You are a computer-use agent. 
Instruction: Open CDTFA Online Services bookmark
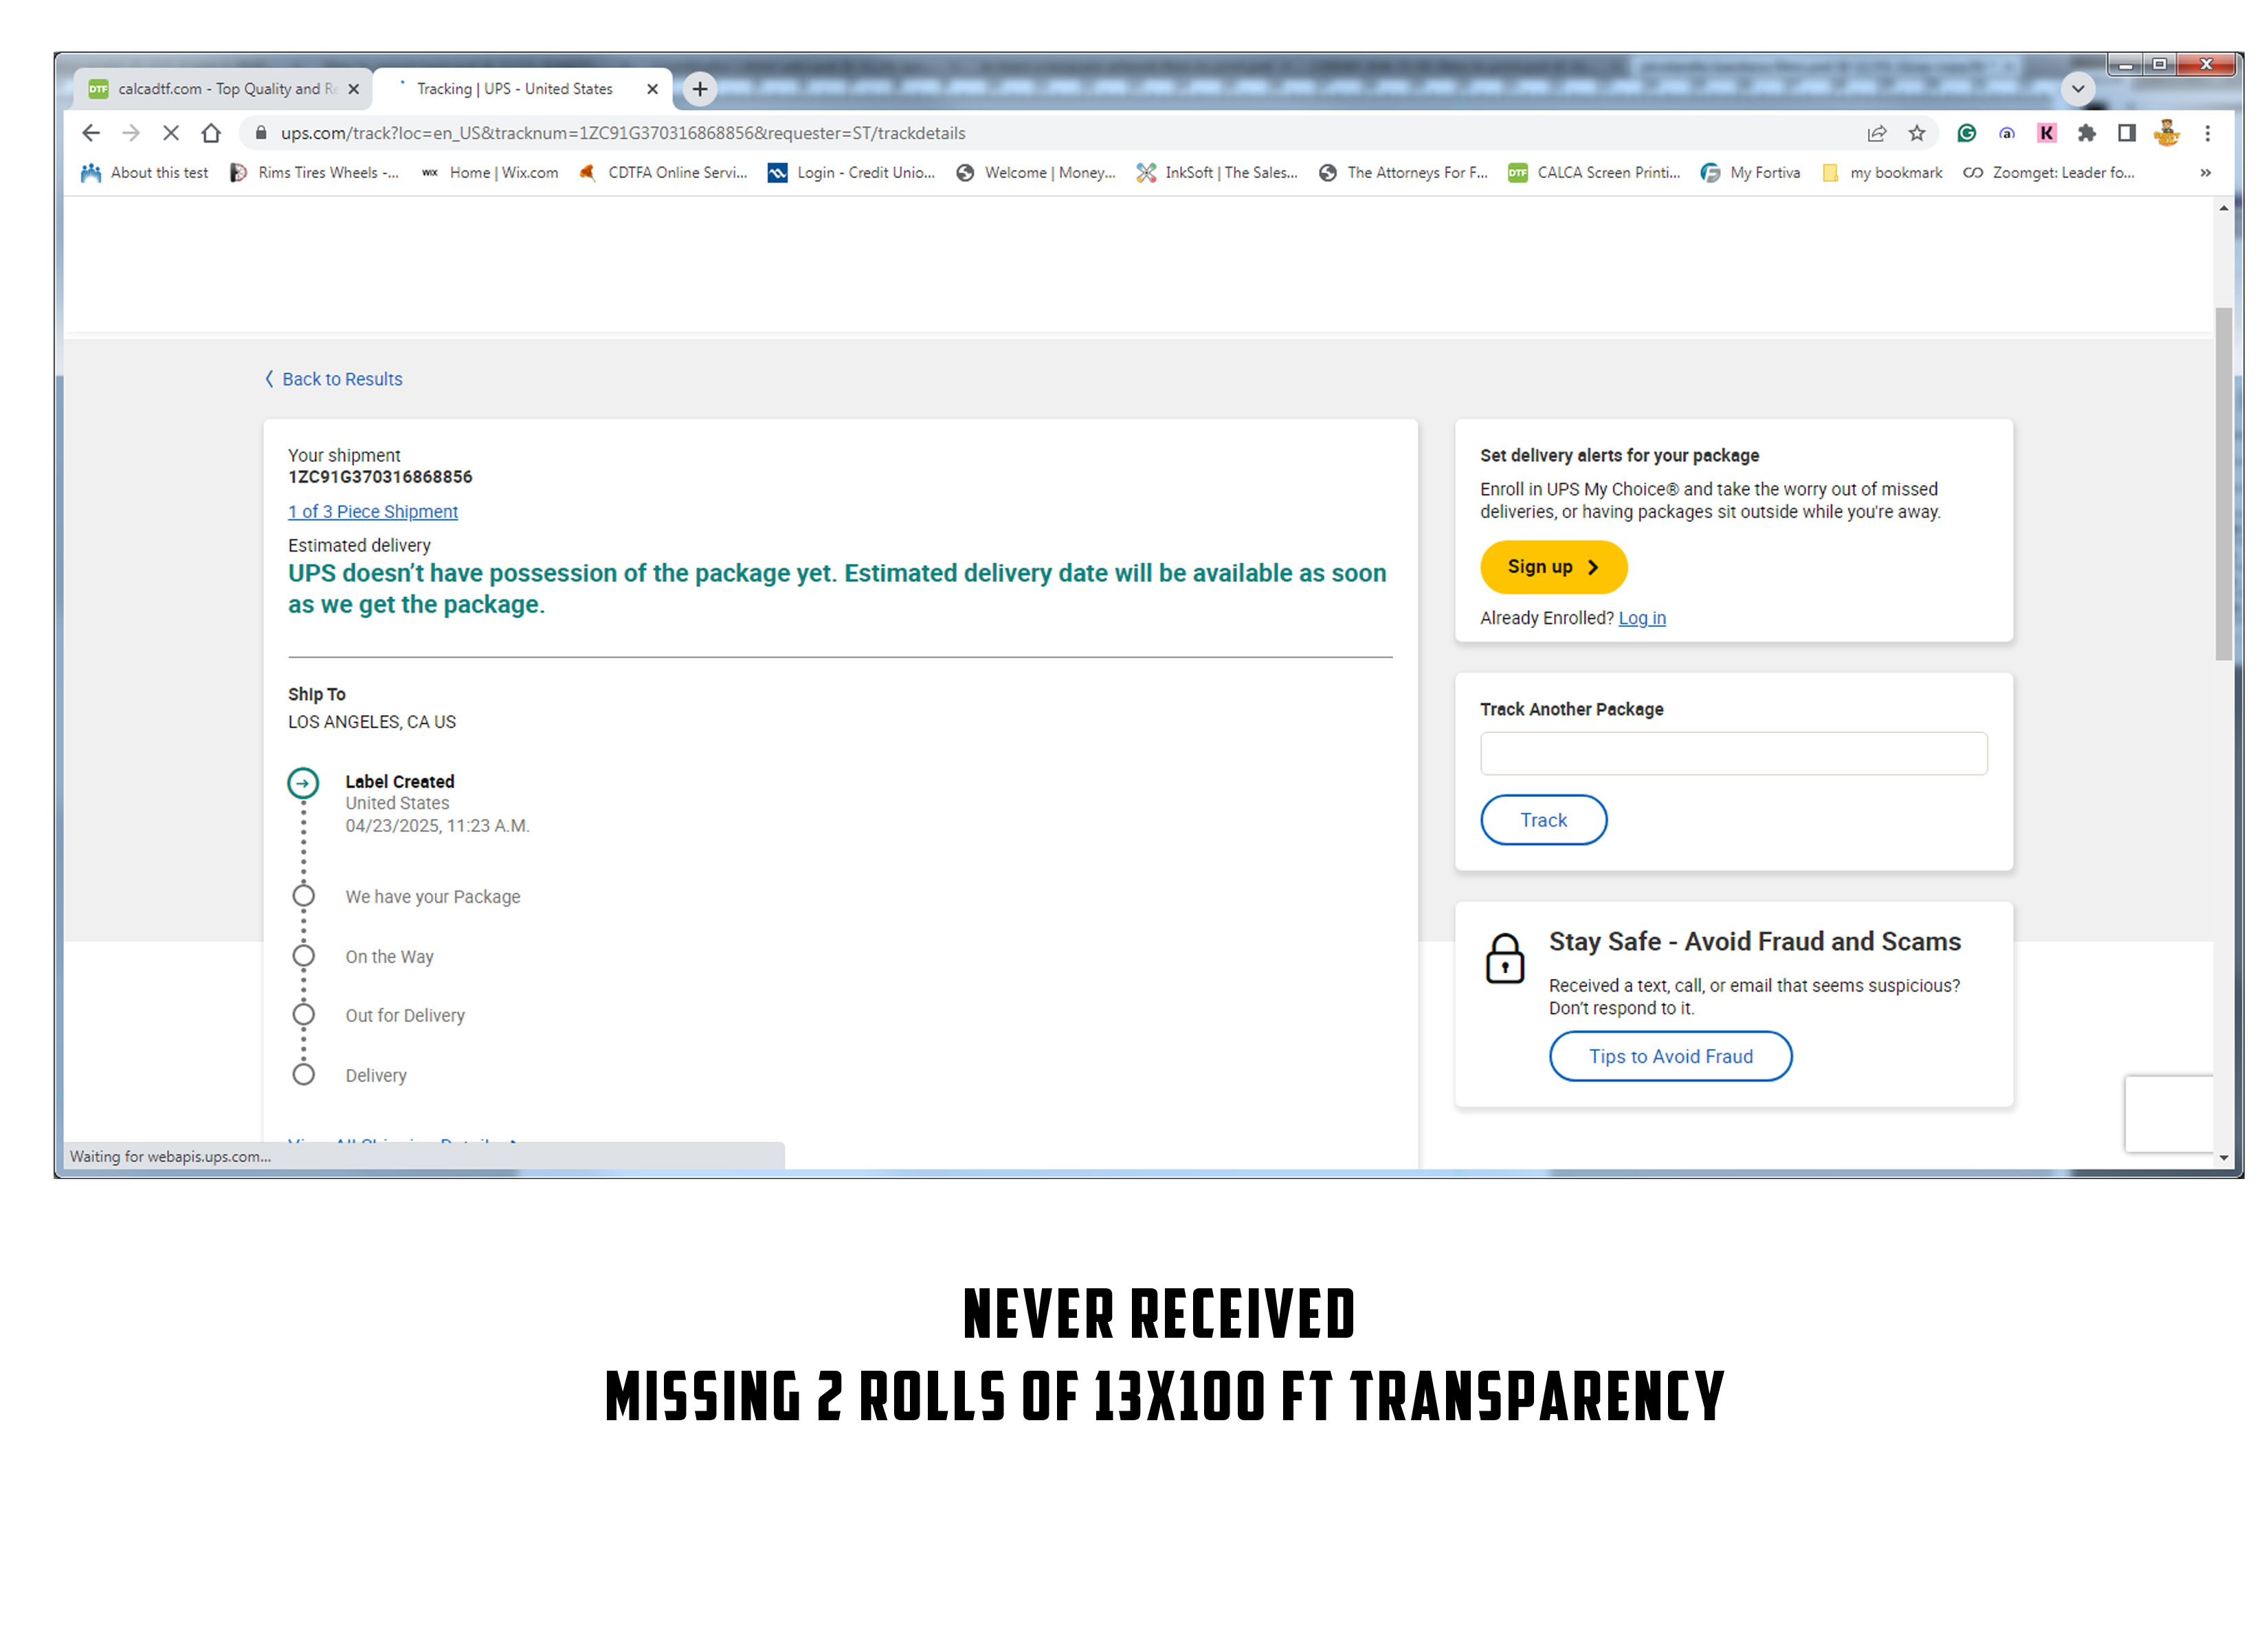click(x=663, y=173)
